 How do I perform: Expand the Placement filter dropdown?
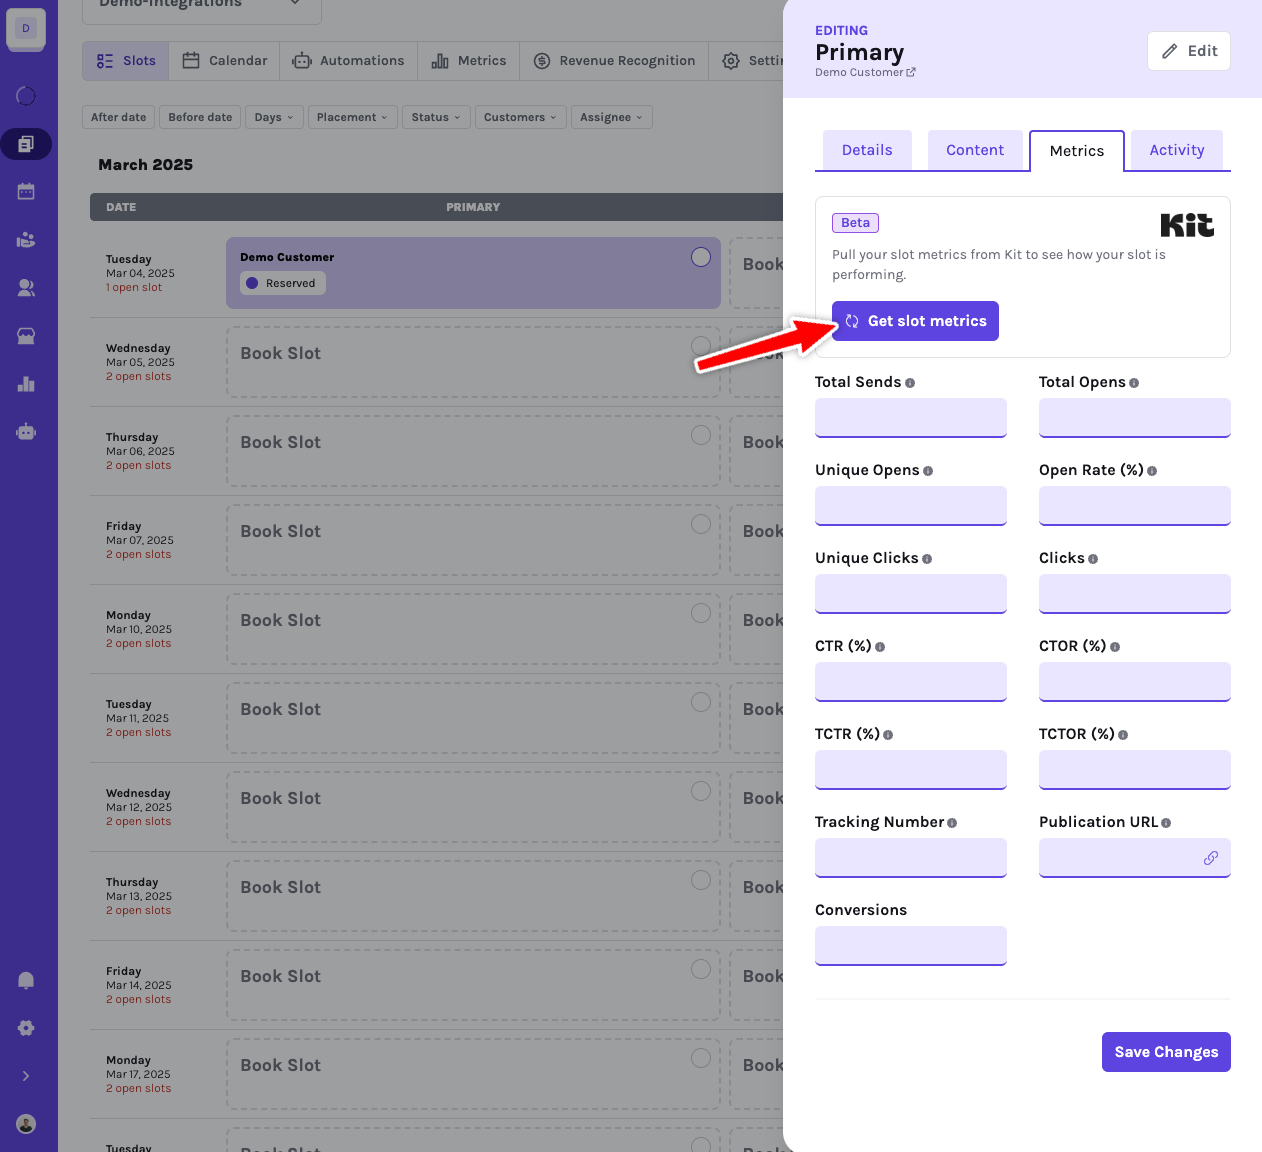pos(352,117)
